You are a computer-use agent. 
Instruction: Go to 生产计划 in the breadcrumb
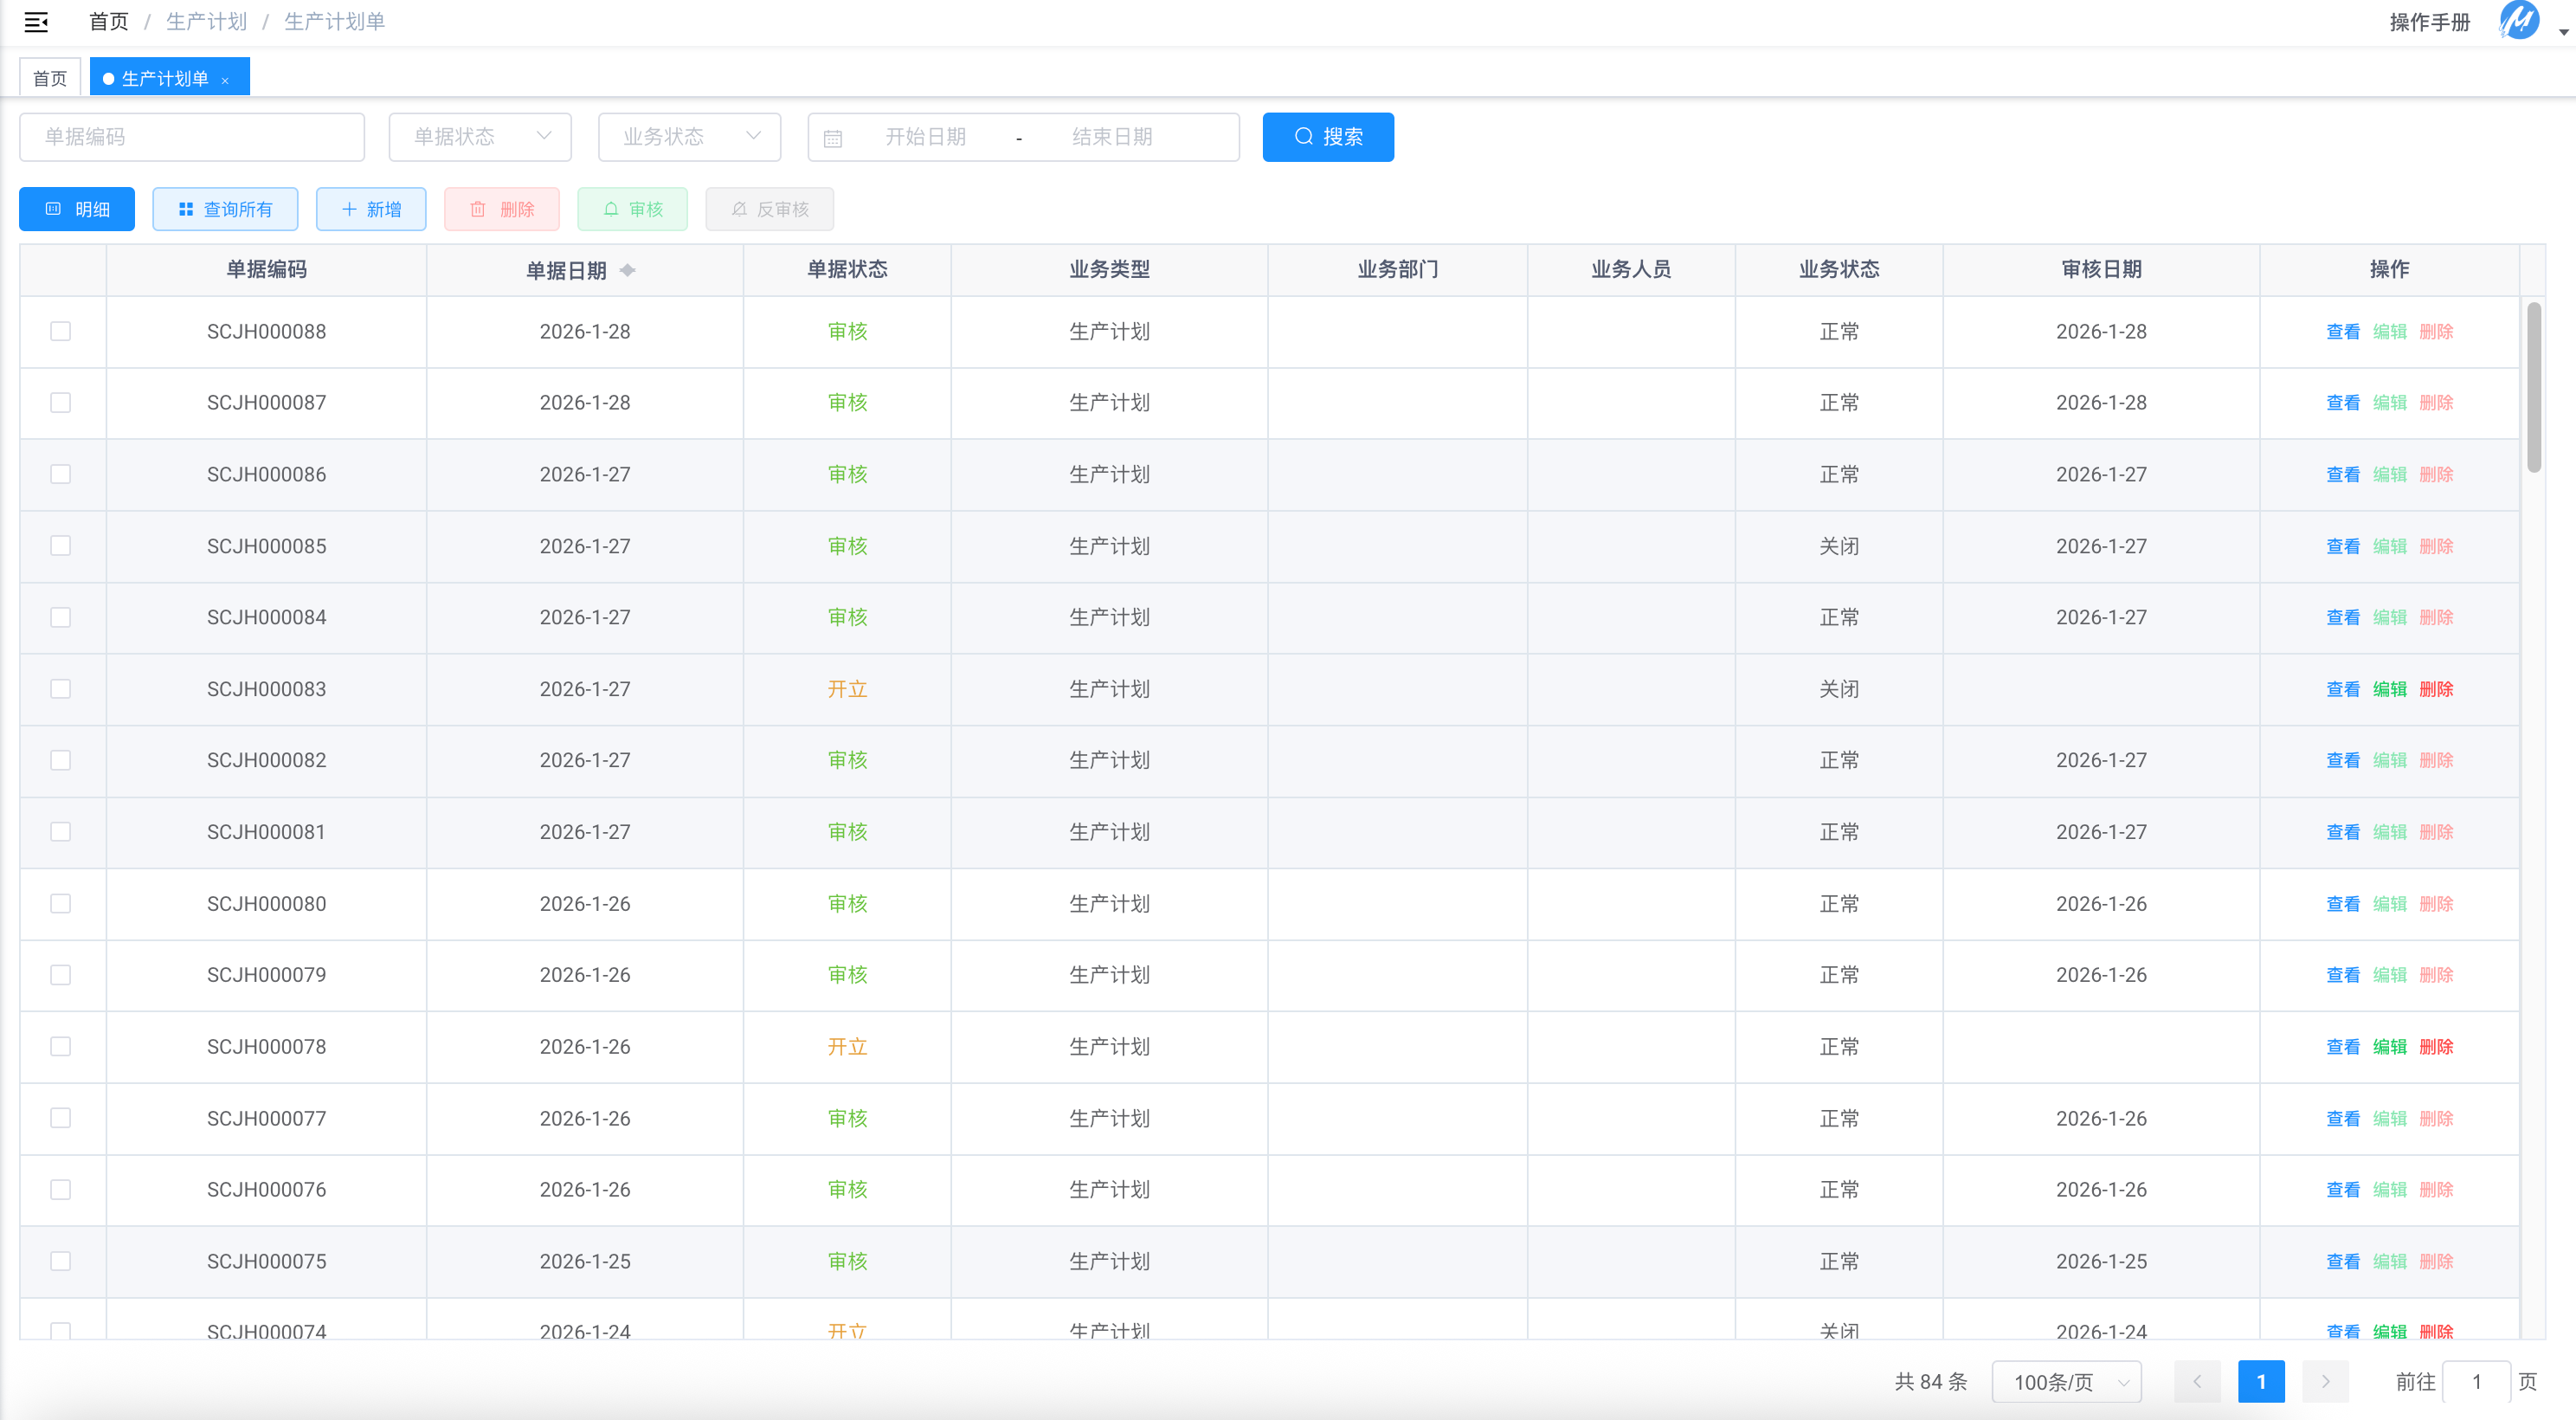pos(206,22)
